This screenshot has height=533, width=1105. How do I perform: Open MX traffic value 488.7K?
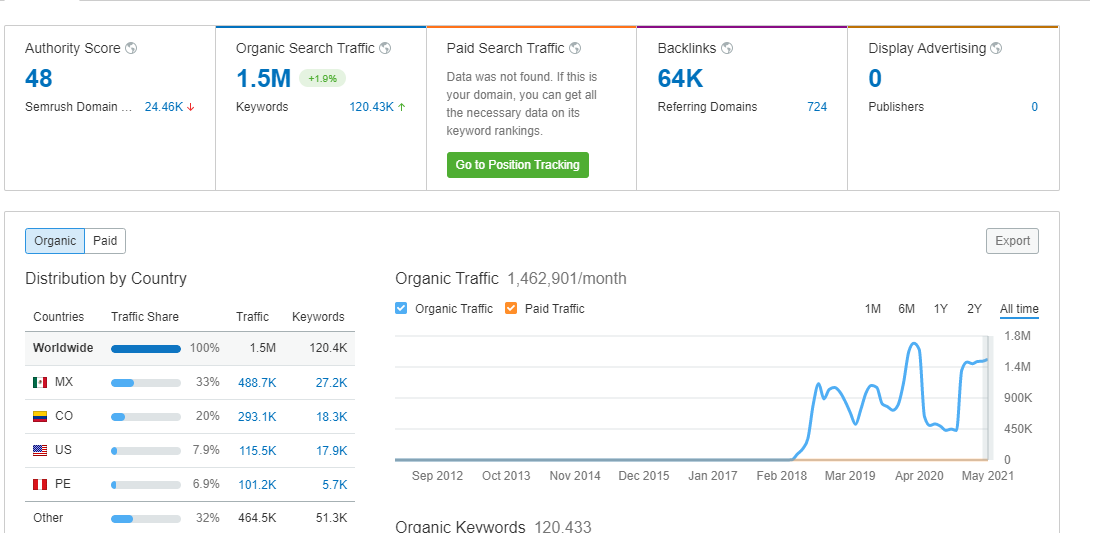tap(257, 383)
